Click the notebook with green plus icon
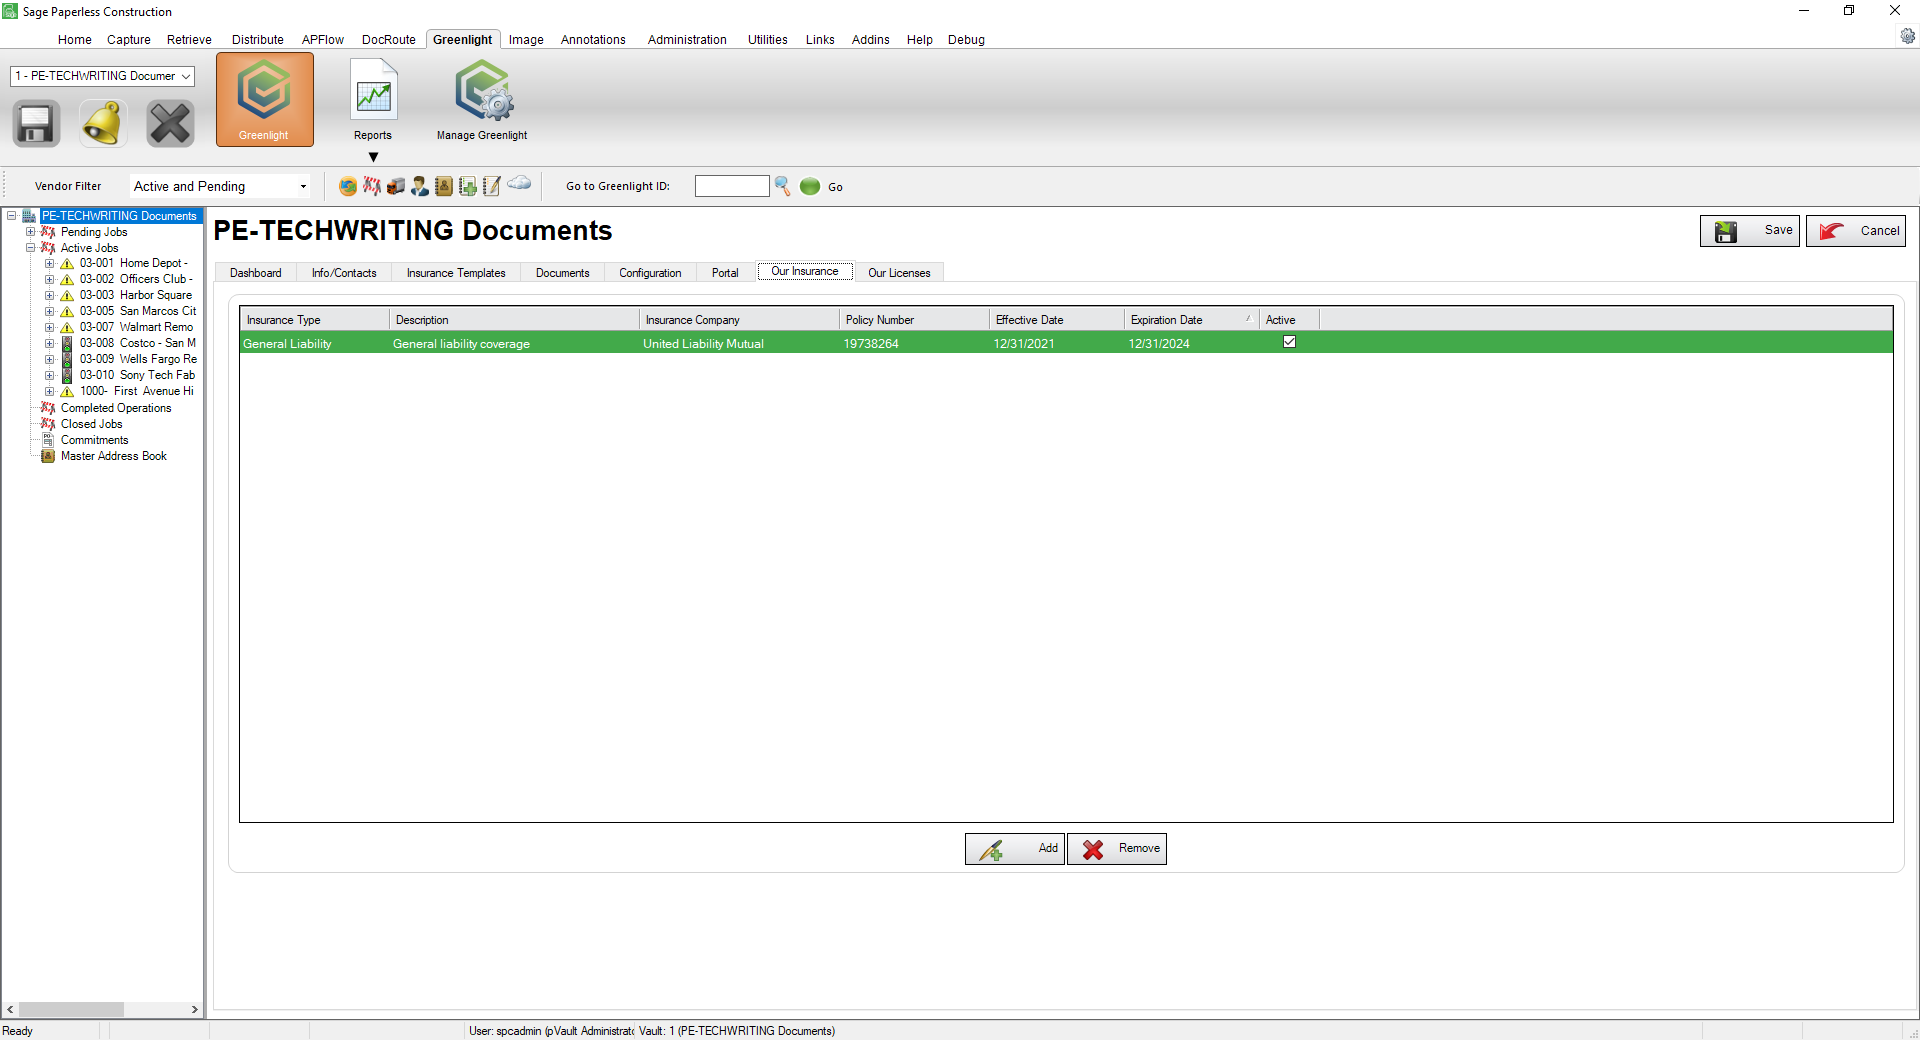The image size is (1920, 1040). point(468,186)
